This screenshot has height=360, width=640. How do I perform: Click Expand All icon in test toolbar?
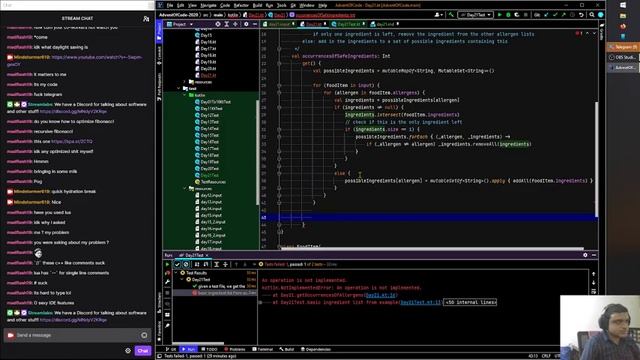216,264
